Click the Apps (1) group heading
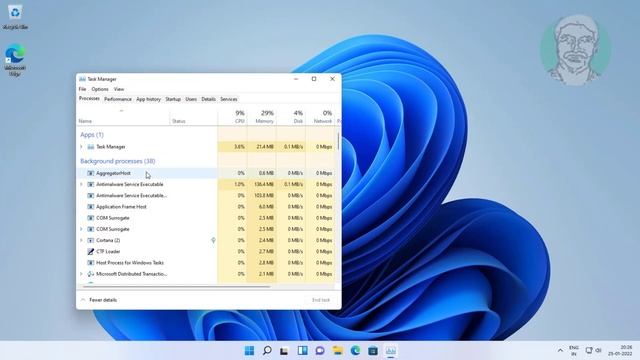Screen dimensions: 640x360 pyautogui.click(x=92, y=135)
